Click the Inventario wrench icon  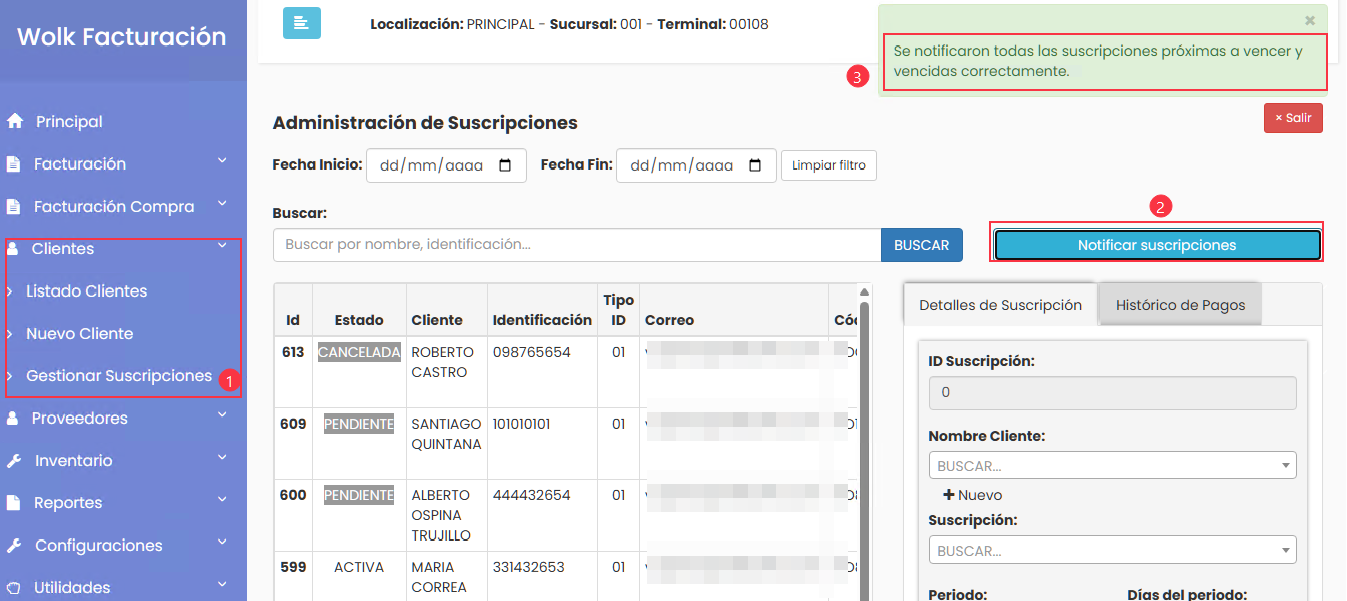pos(14,461)
